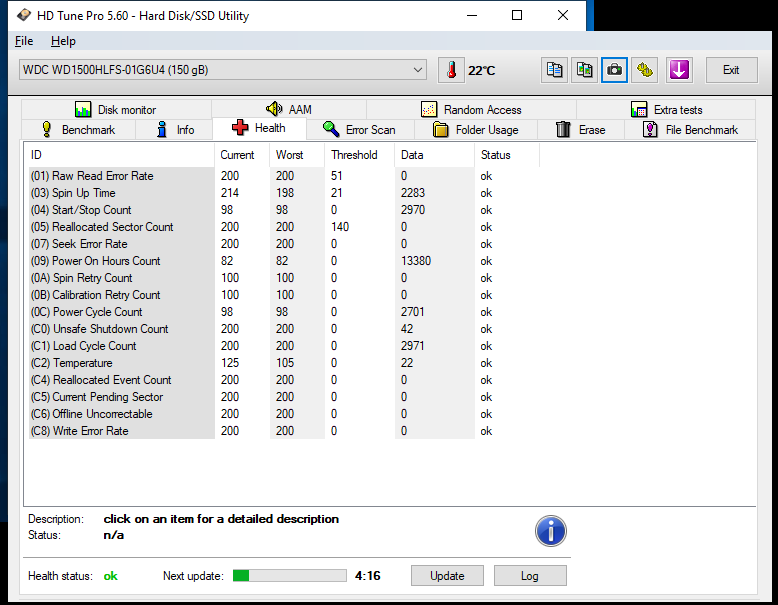Click the 42 unsafe shutdown data value

tap(407, 329)
